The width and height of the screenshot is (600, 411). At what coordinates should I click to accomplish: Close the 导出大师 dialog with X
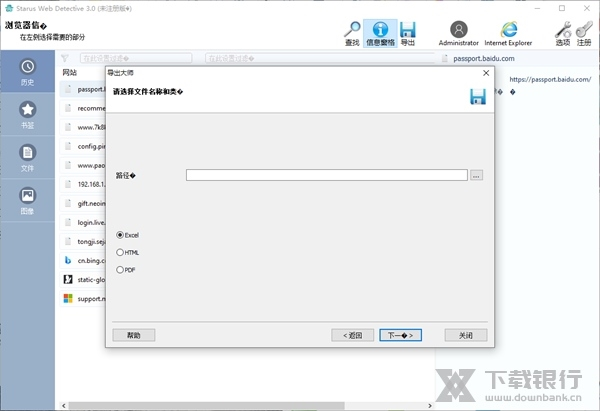pos(486,73)
